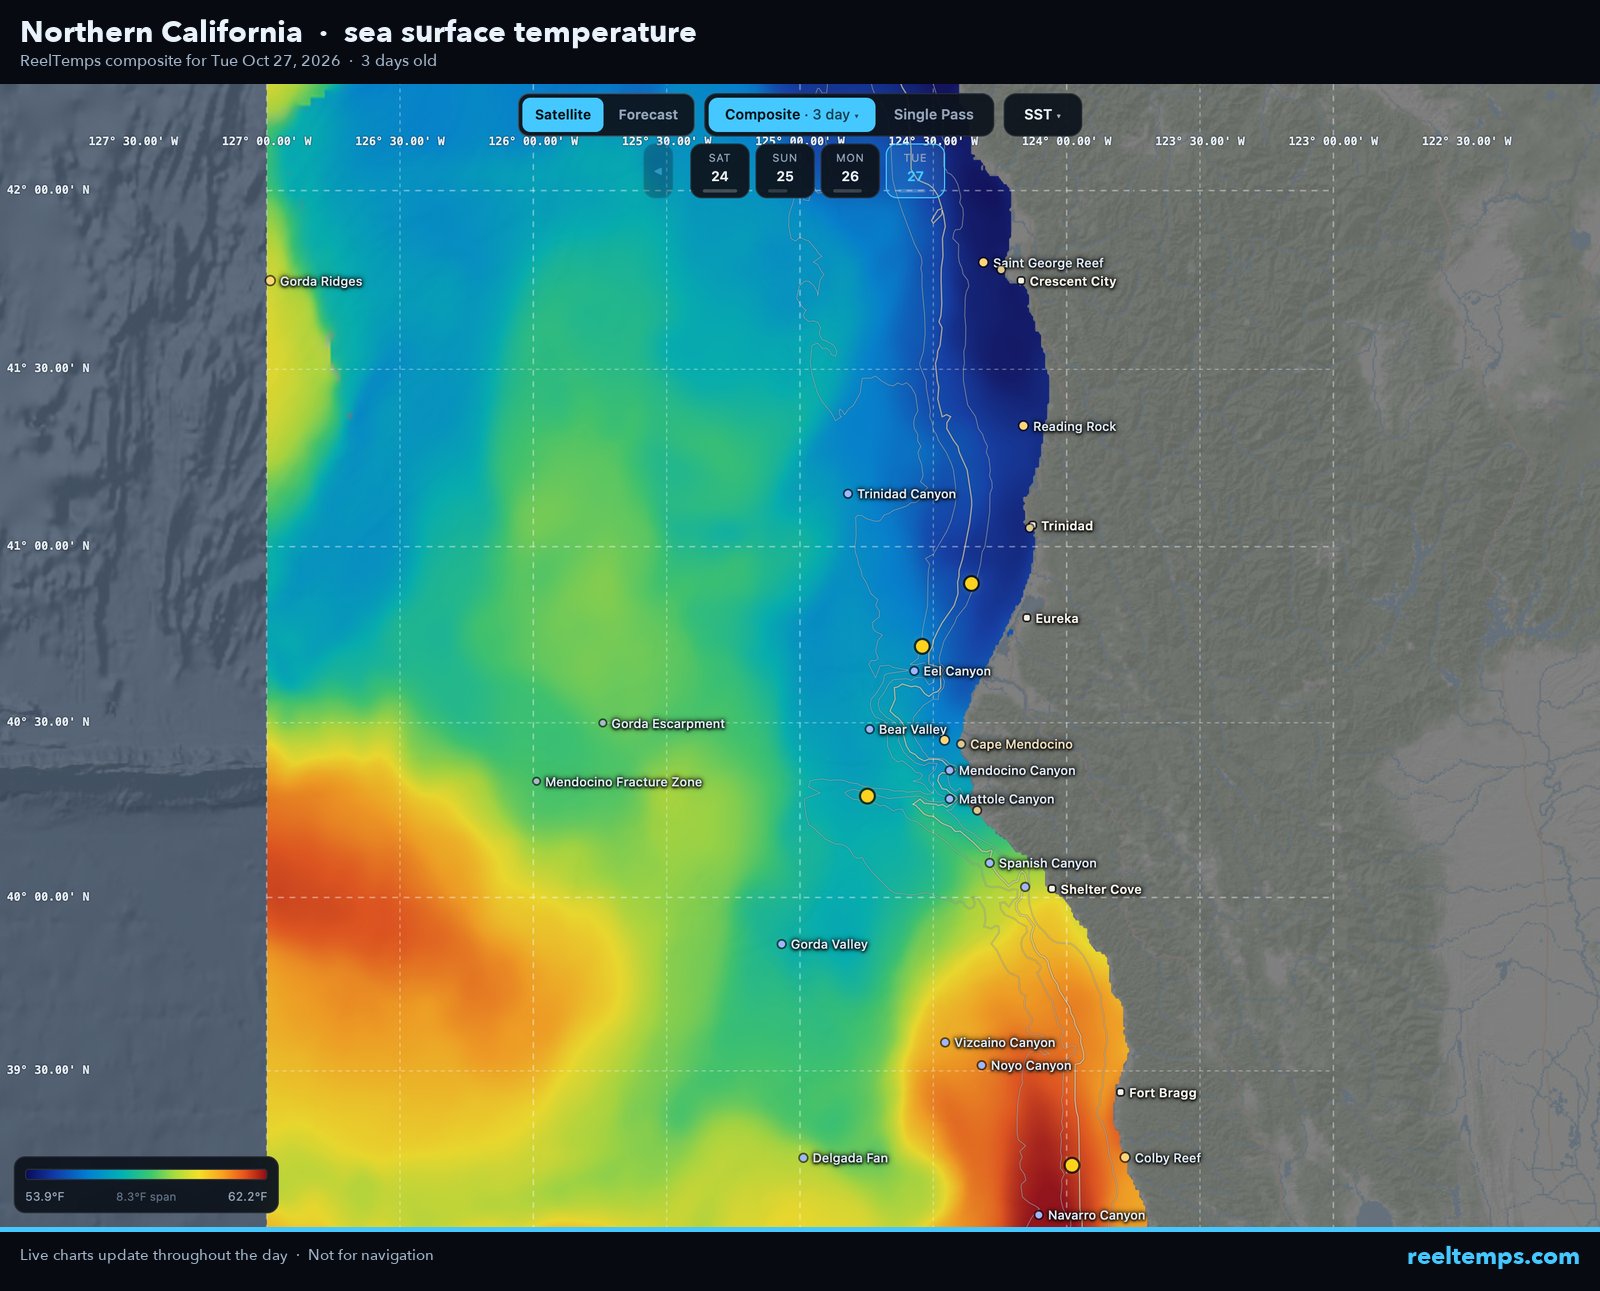Image resolution: width=1600 pixels, height=1291 pixels.
Task: Click the Saint George Reef marker
Action: click(983, 262)
